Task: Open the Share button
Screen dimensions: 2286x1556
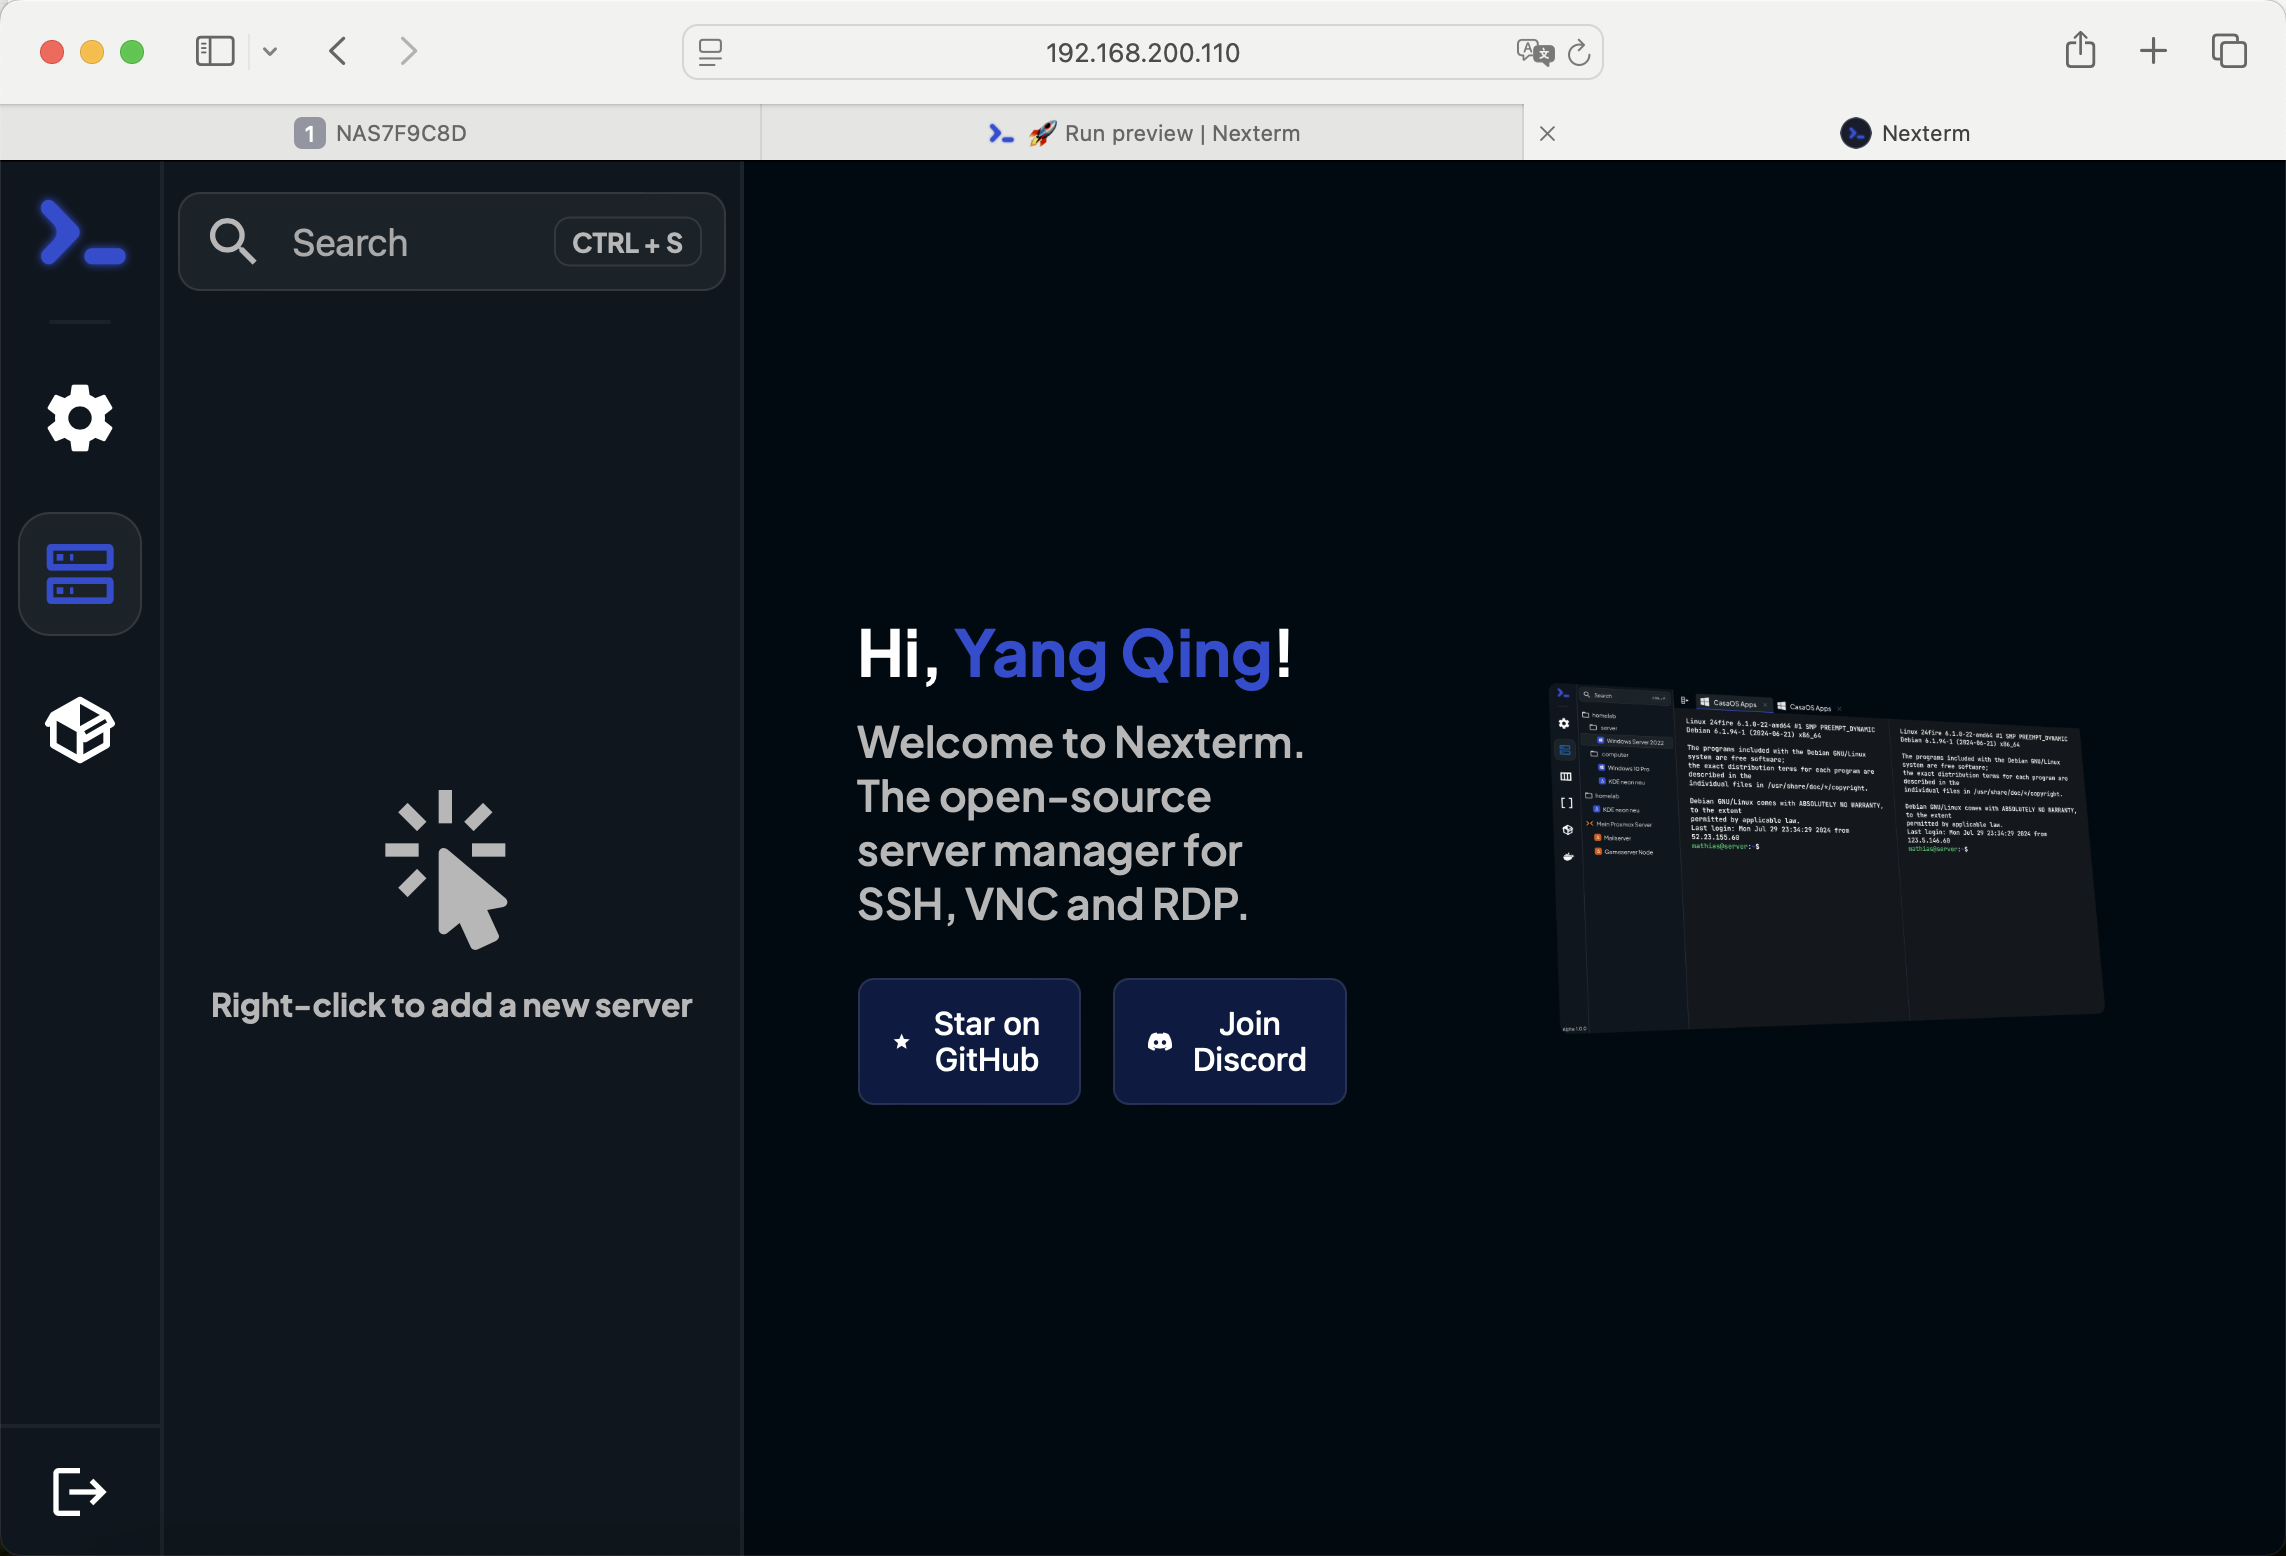Action: [2080, 50]
